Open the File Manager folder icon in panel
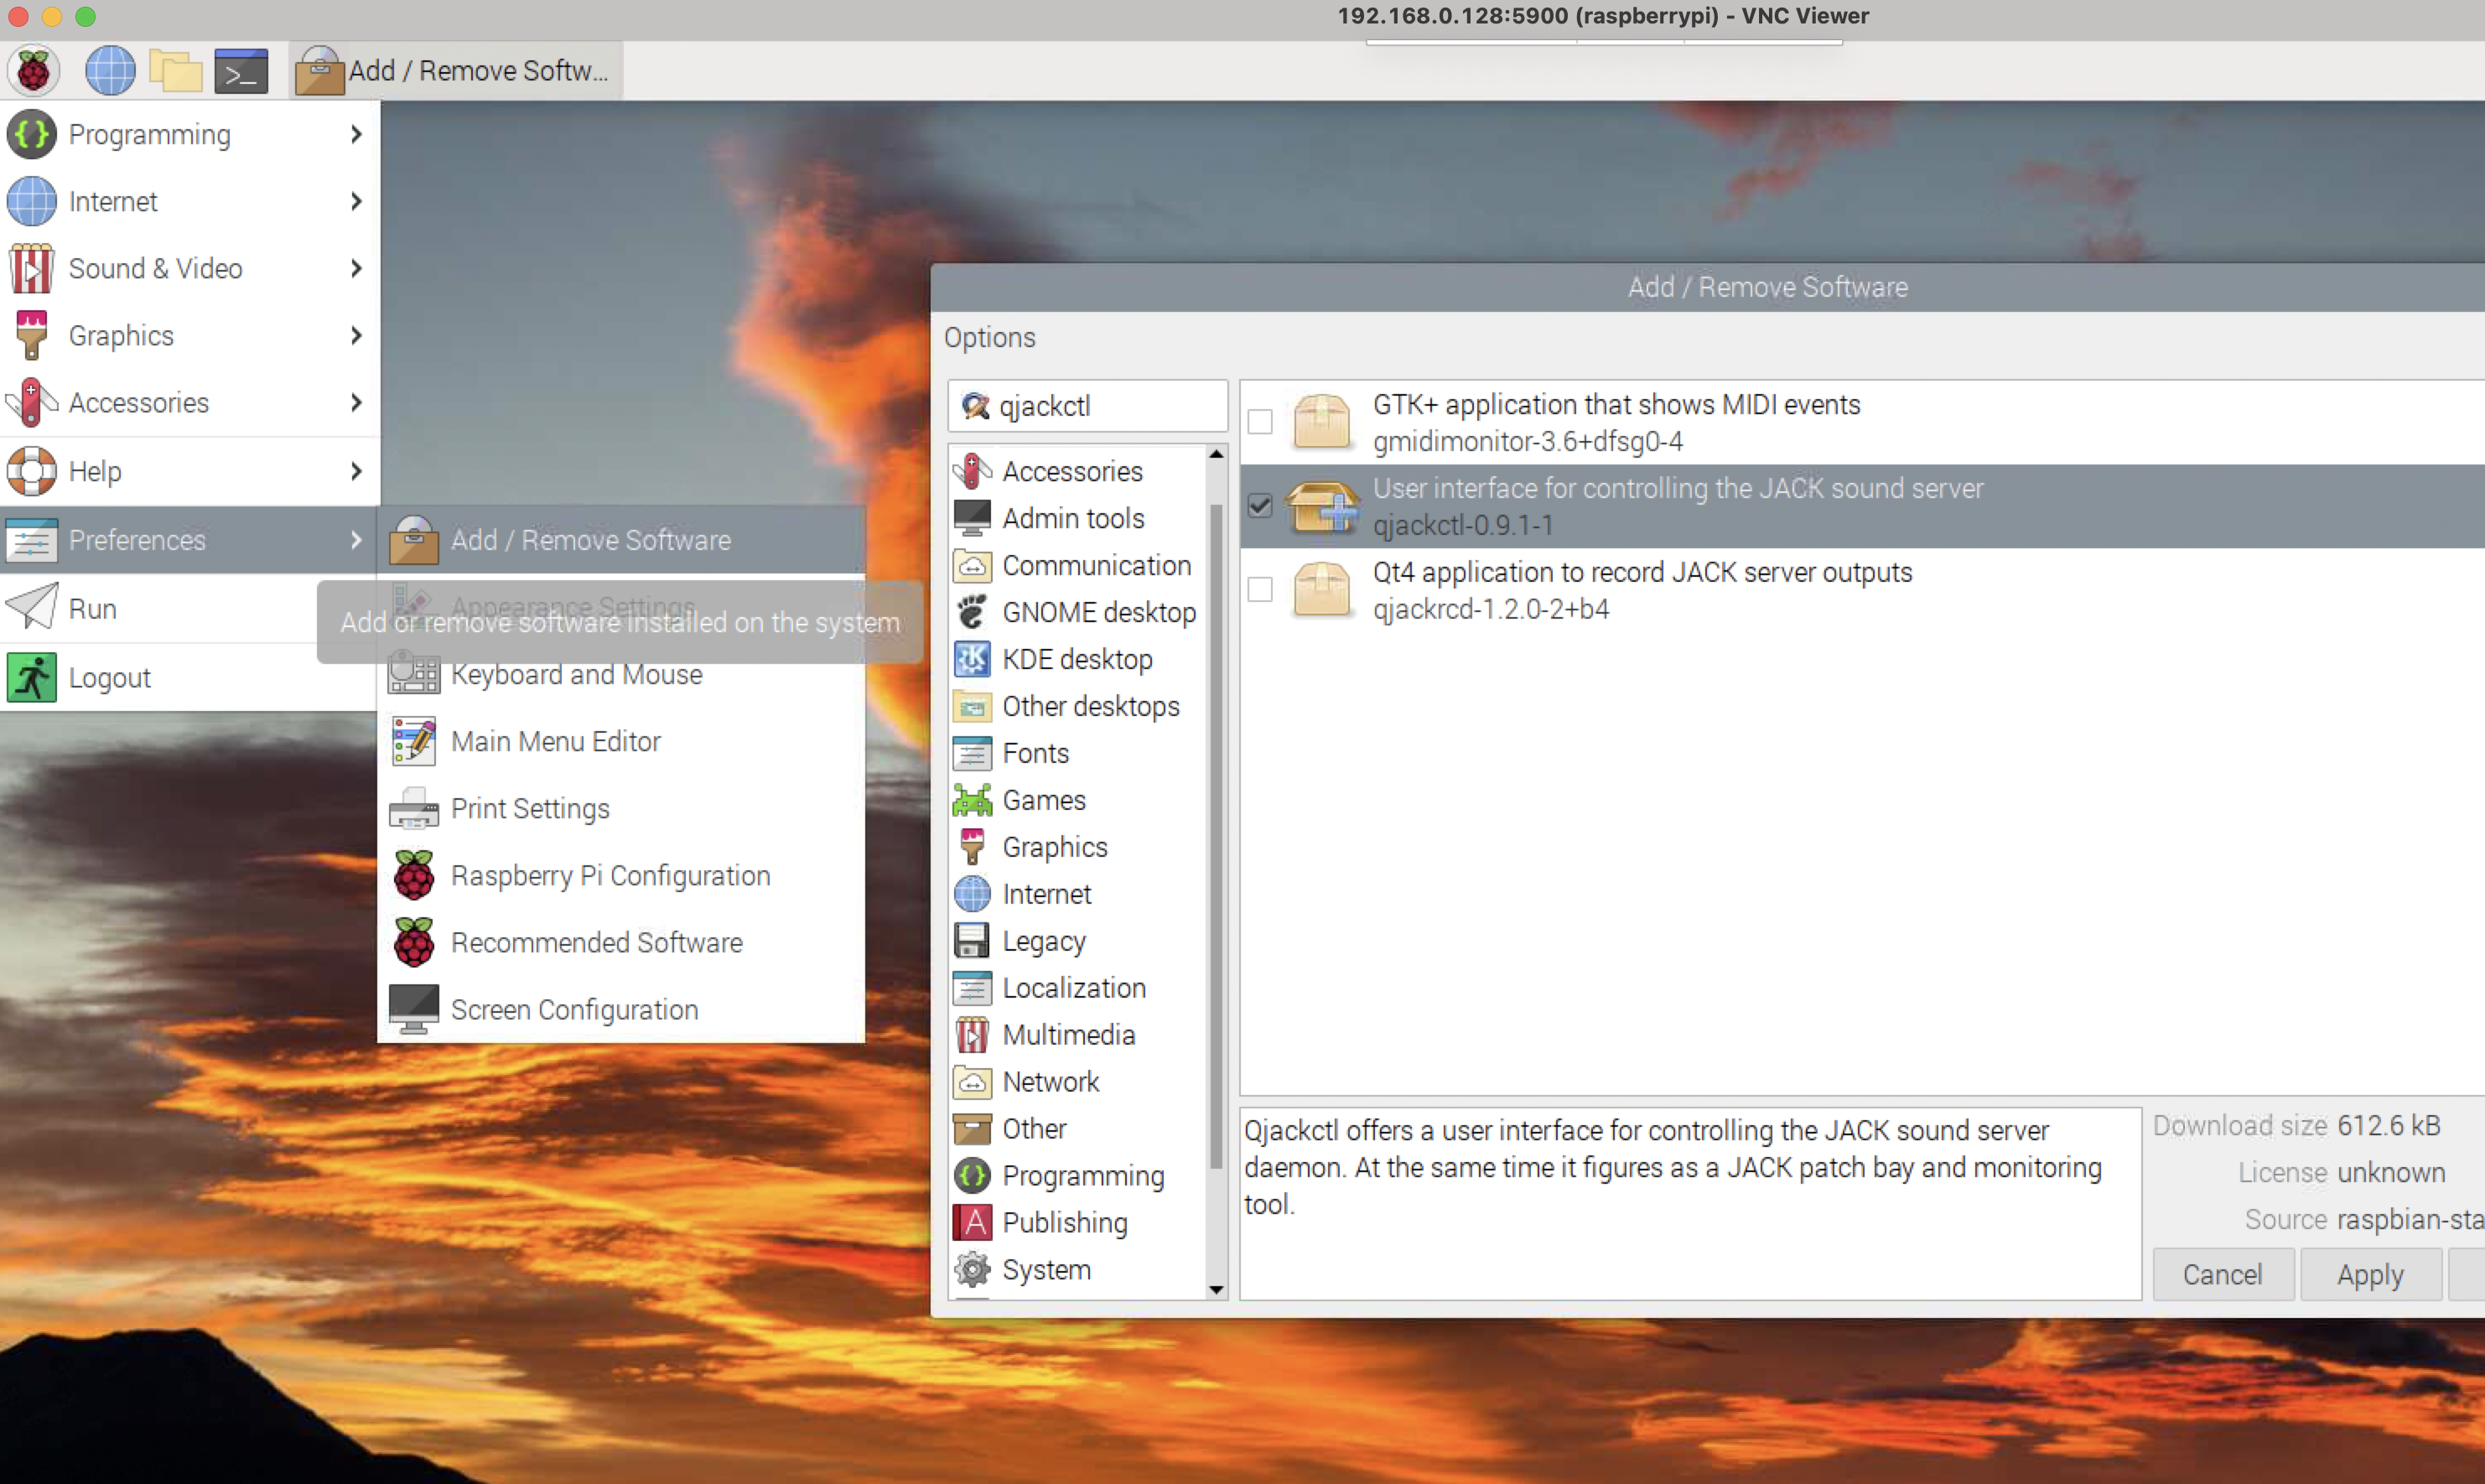2485x1484 pixels. (176, 70)
